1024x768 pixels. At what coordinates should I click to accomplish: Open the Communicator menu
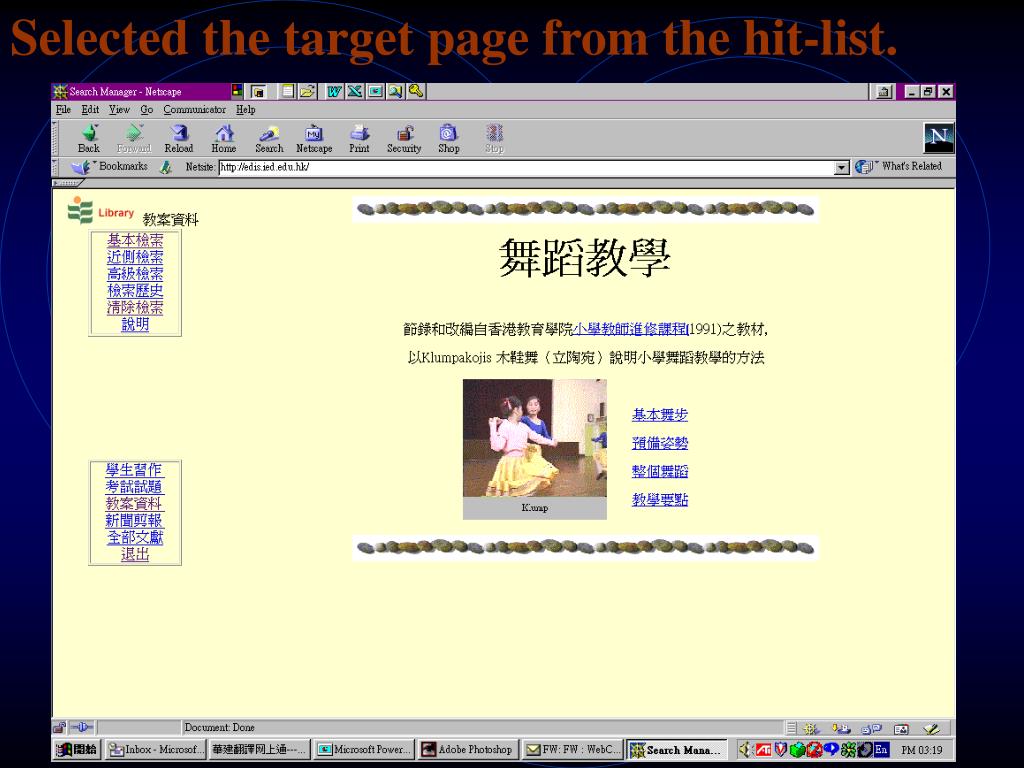tap(195, 110)
